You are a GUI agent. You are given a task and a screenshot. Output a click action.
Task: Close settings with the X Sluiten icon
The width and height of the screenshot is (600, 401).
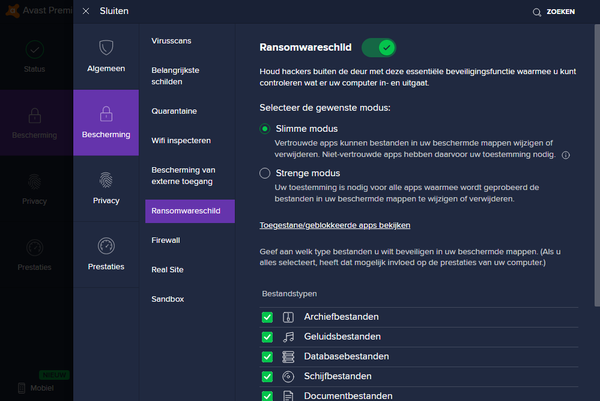86,11
